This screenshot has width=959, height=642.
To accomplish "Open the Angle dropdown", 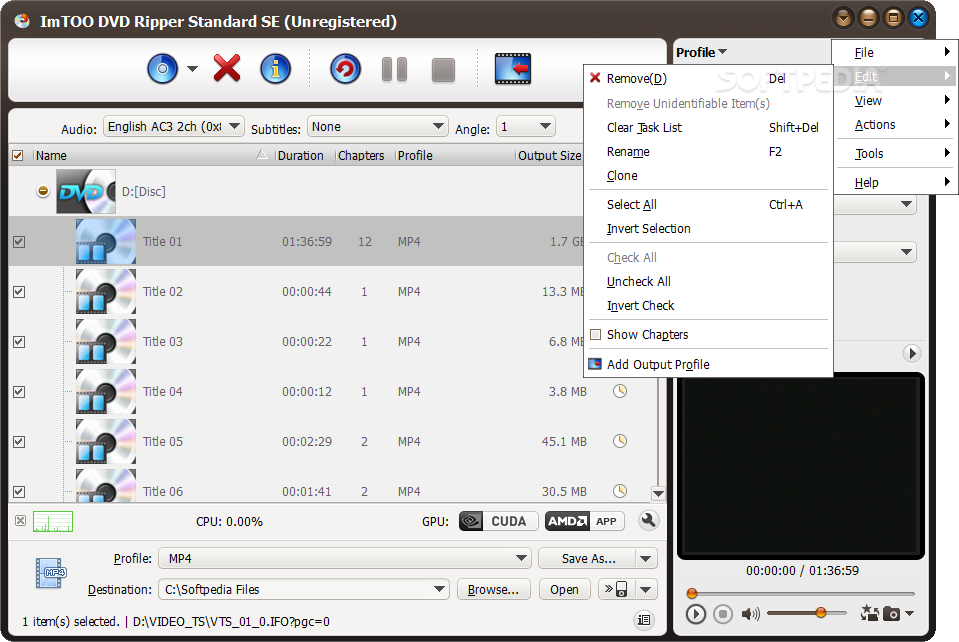I will (525, 127).
